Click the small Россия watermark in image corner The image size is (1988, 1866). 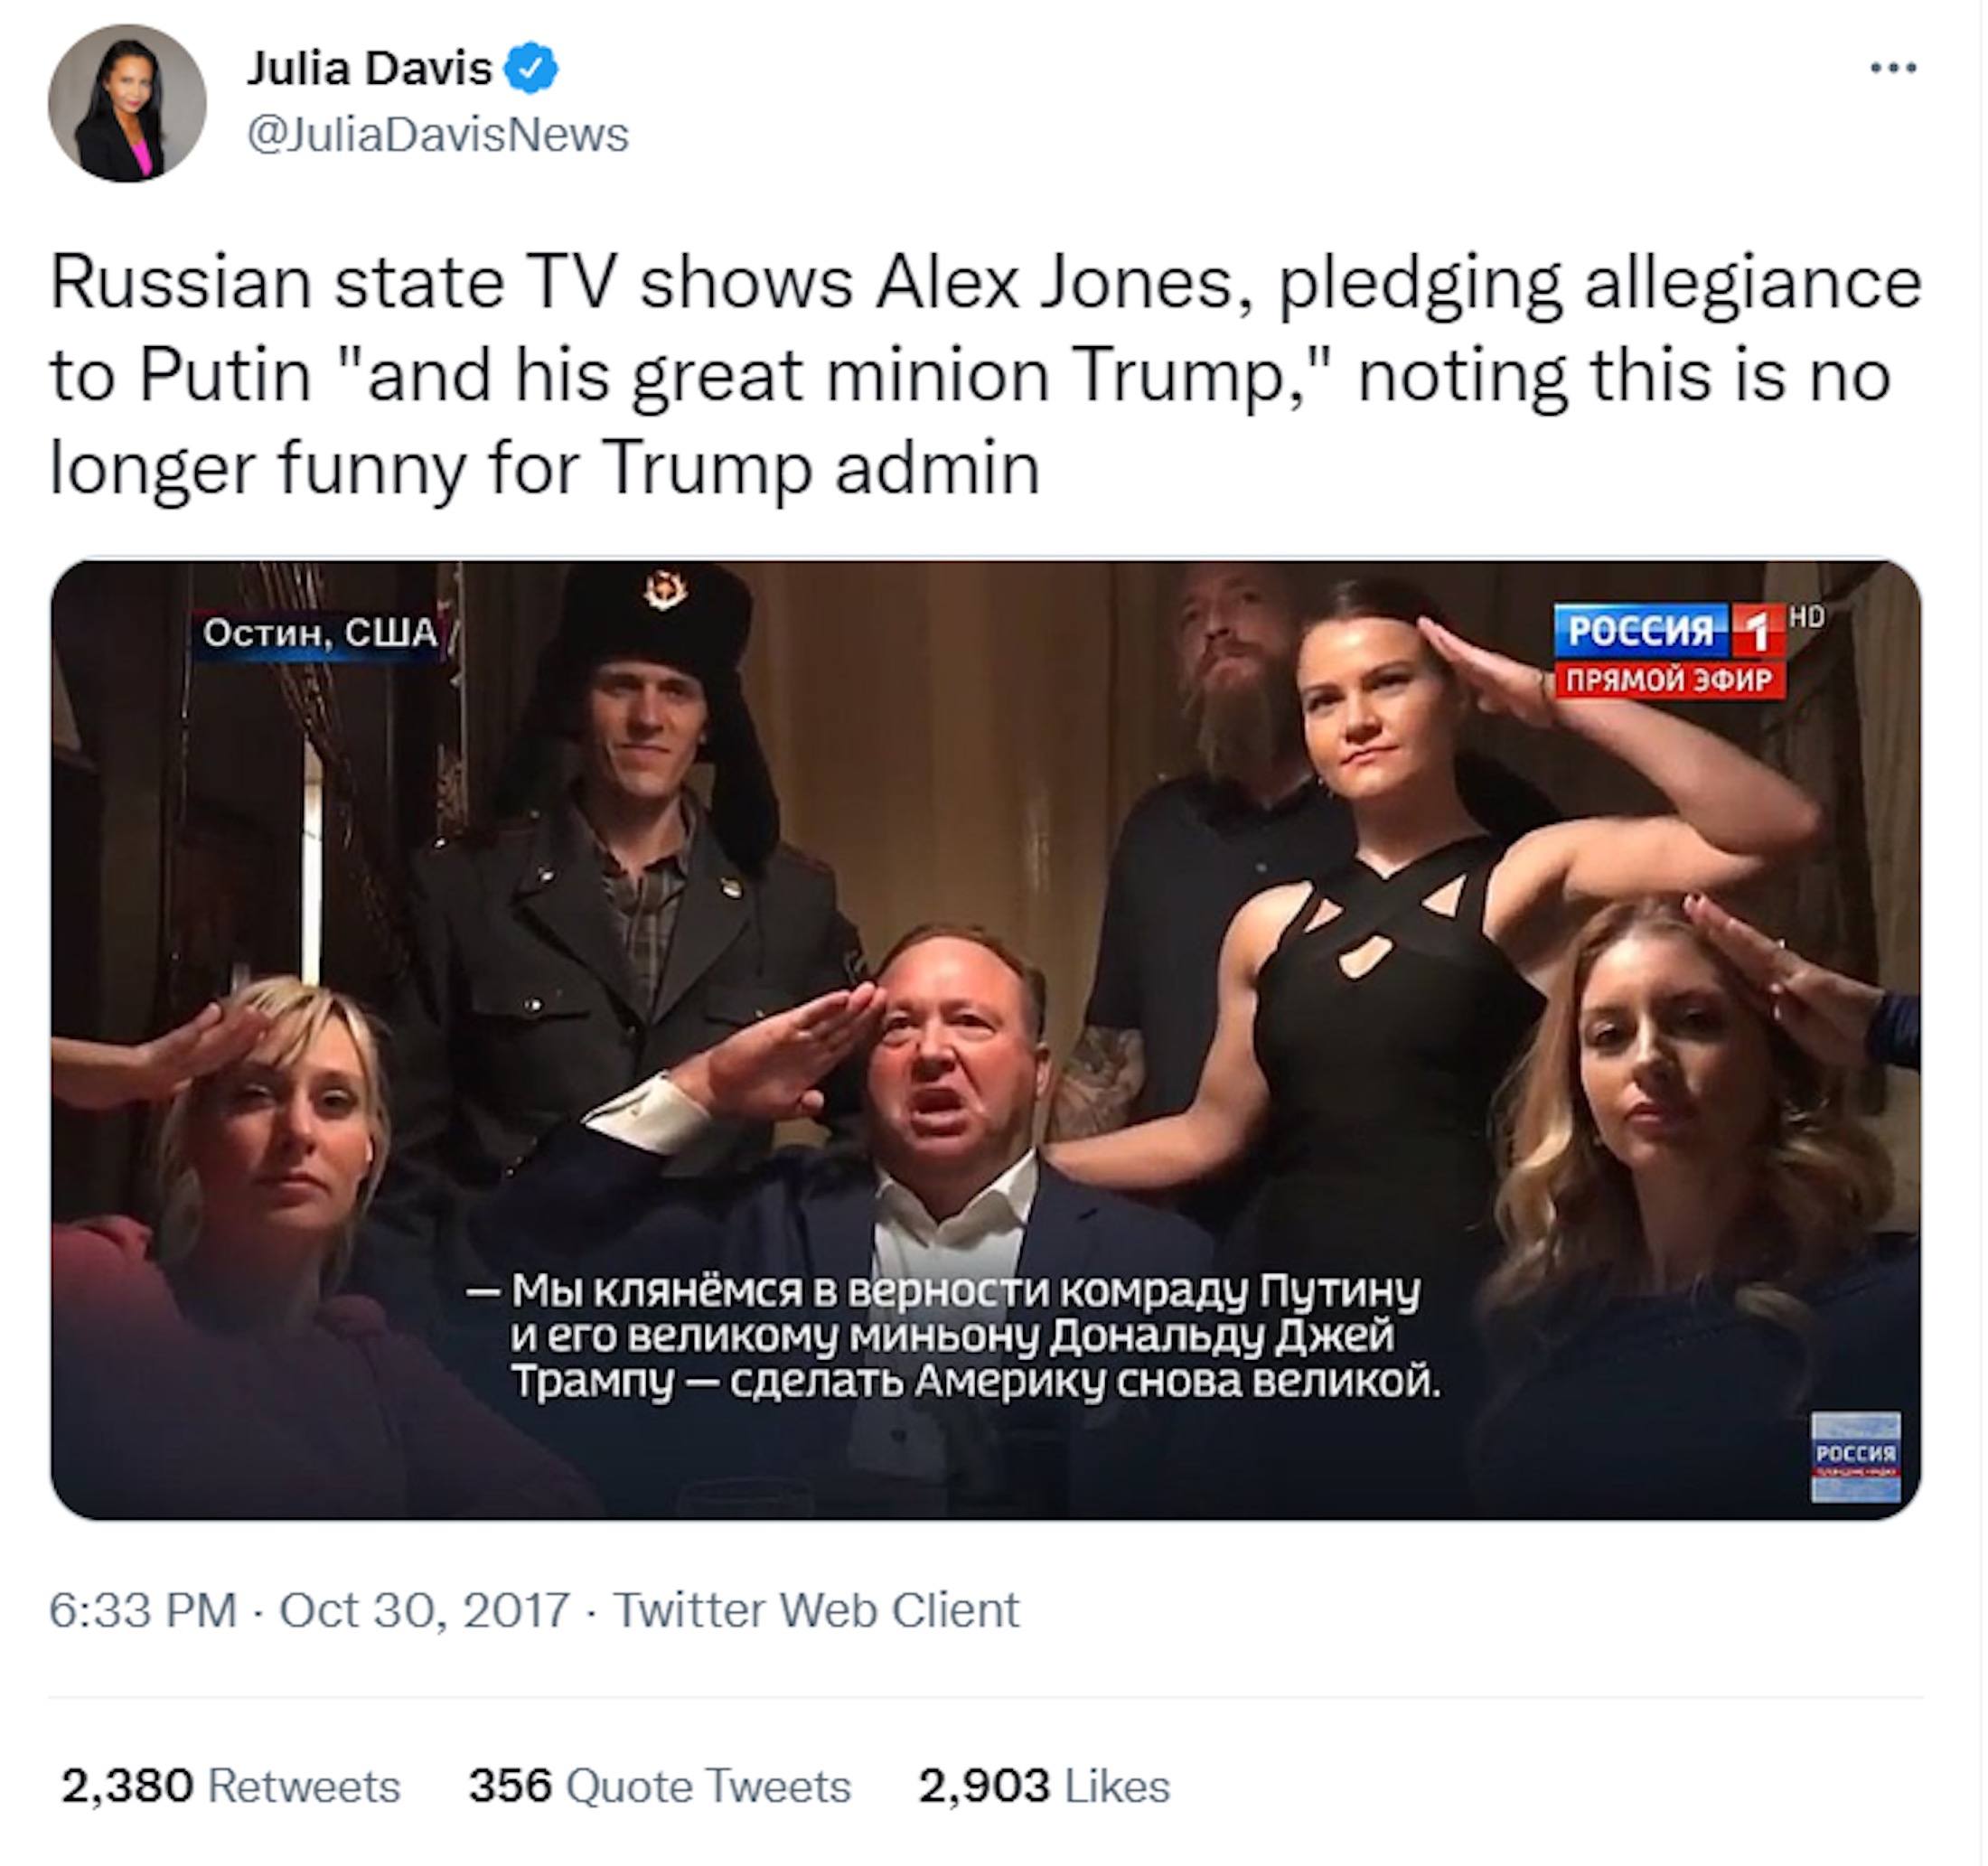1855,1456
